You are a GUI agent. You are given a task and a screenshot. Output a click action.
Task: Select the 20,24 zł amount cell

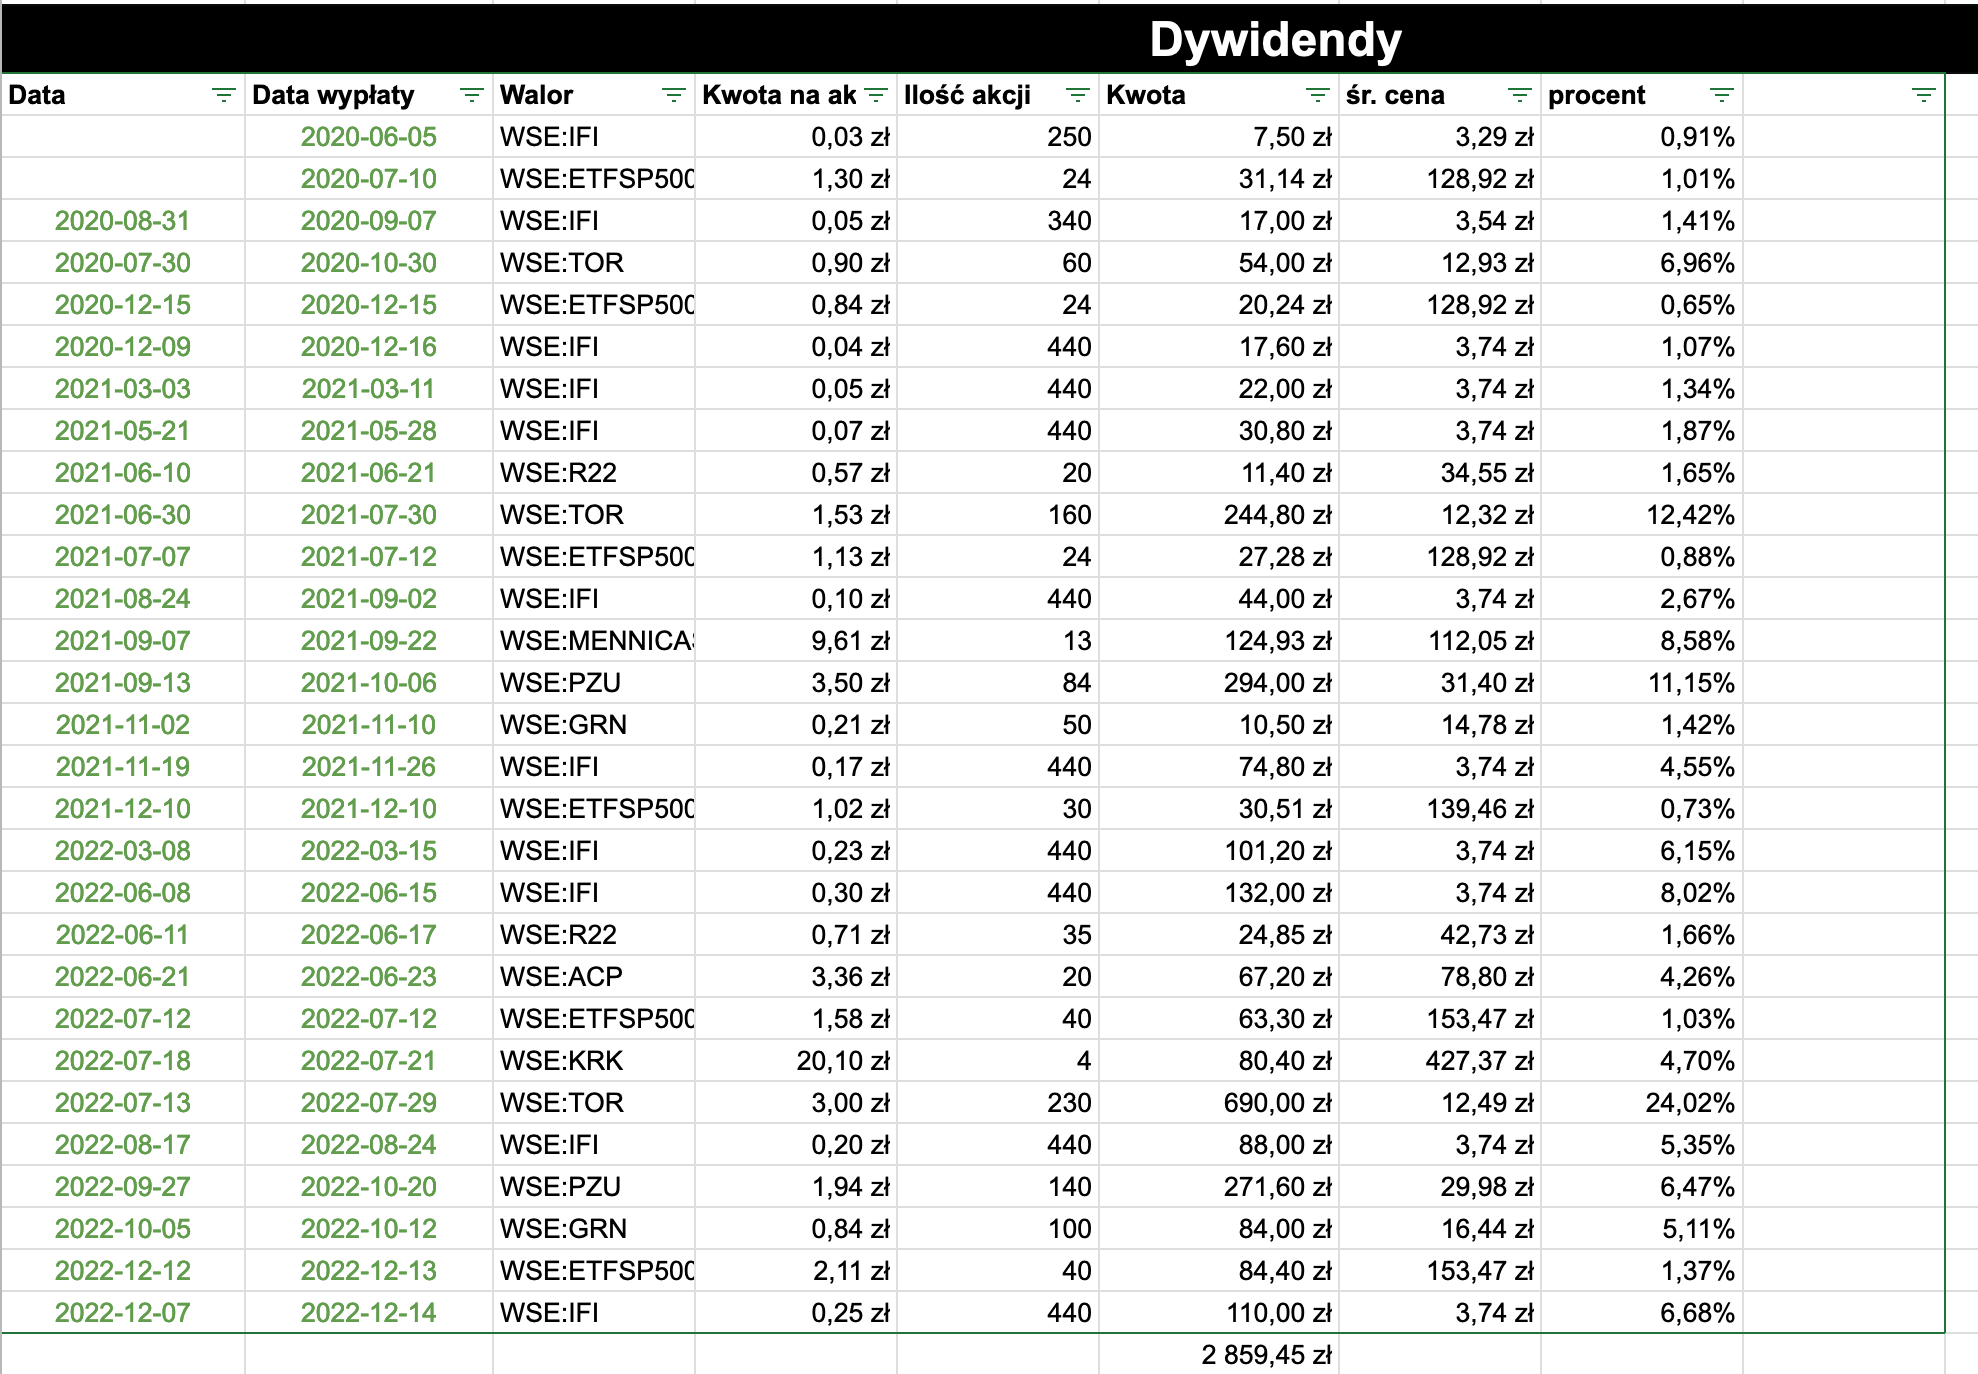click(1219, 305)
